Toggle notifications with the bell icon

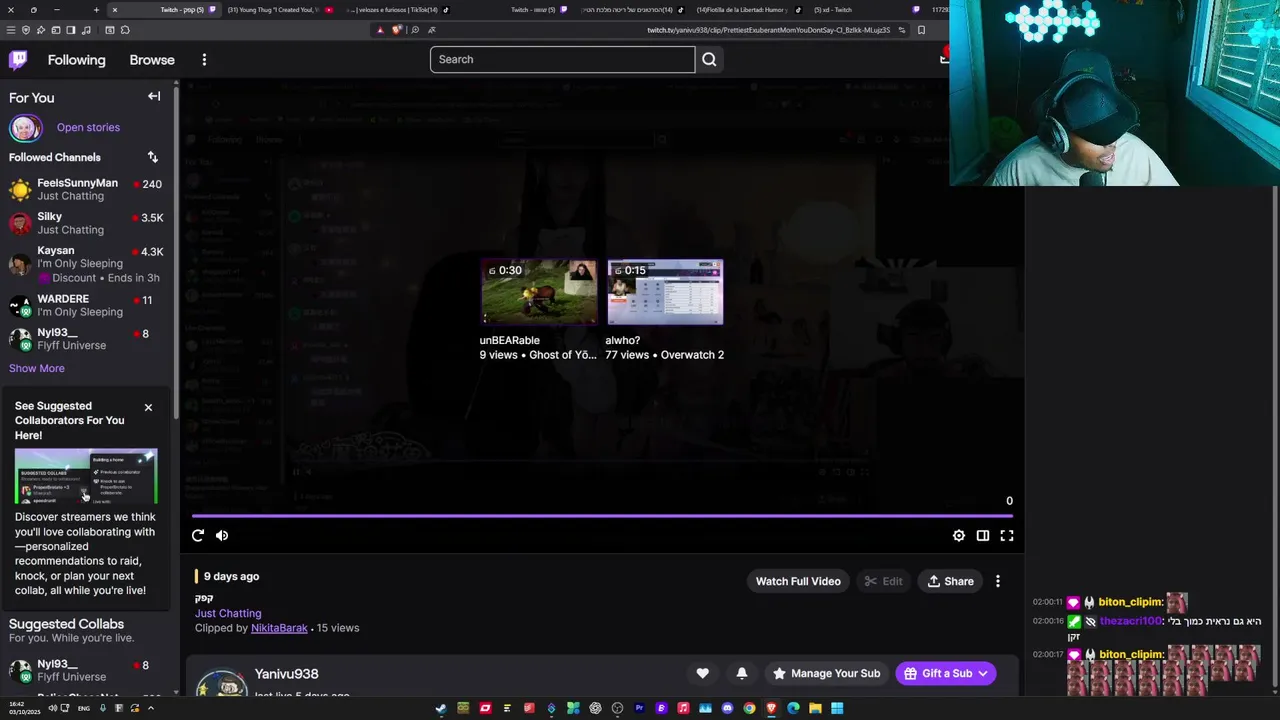click(x=741, y=673)
